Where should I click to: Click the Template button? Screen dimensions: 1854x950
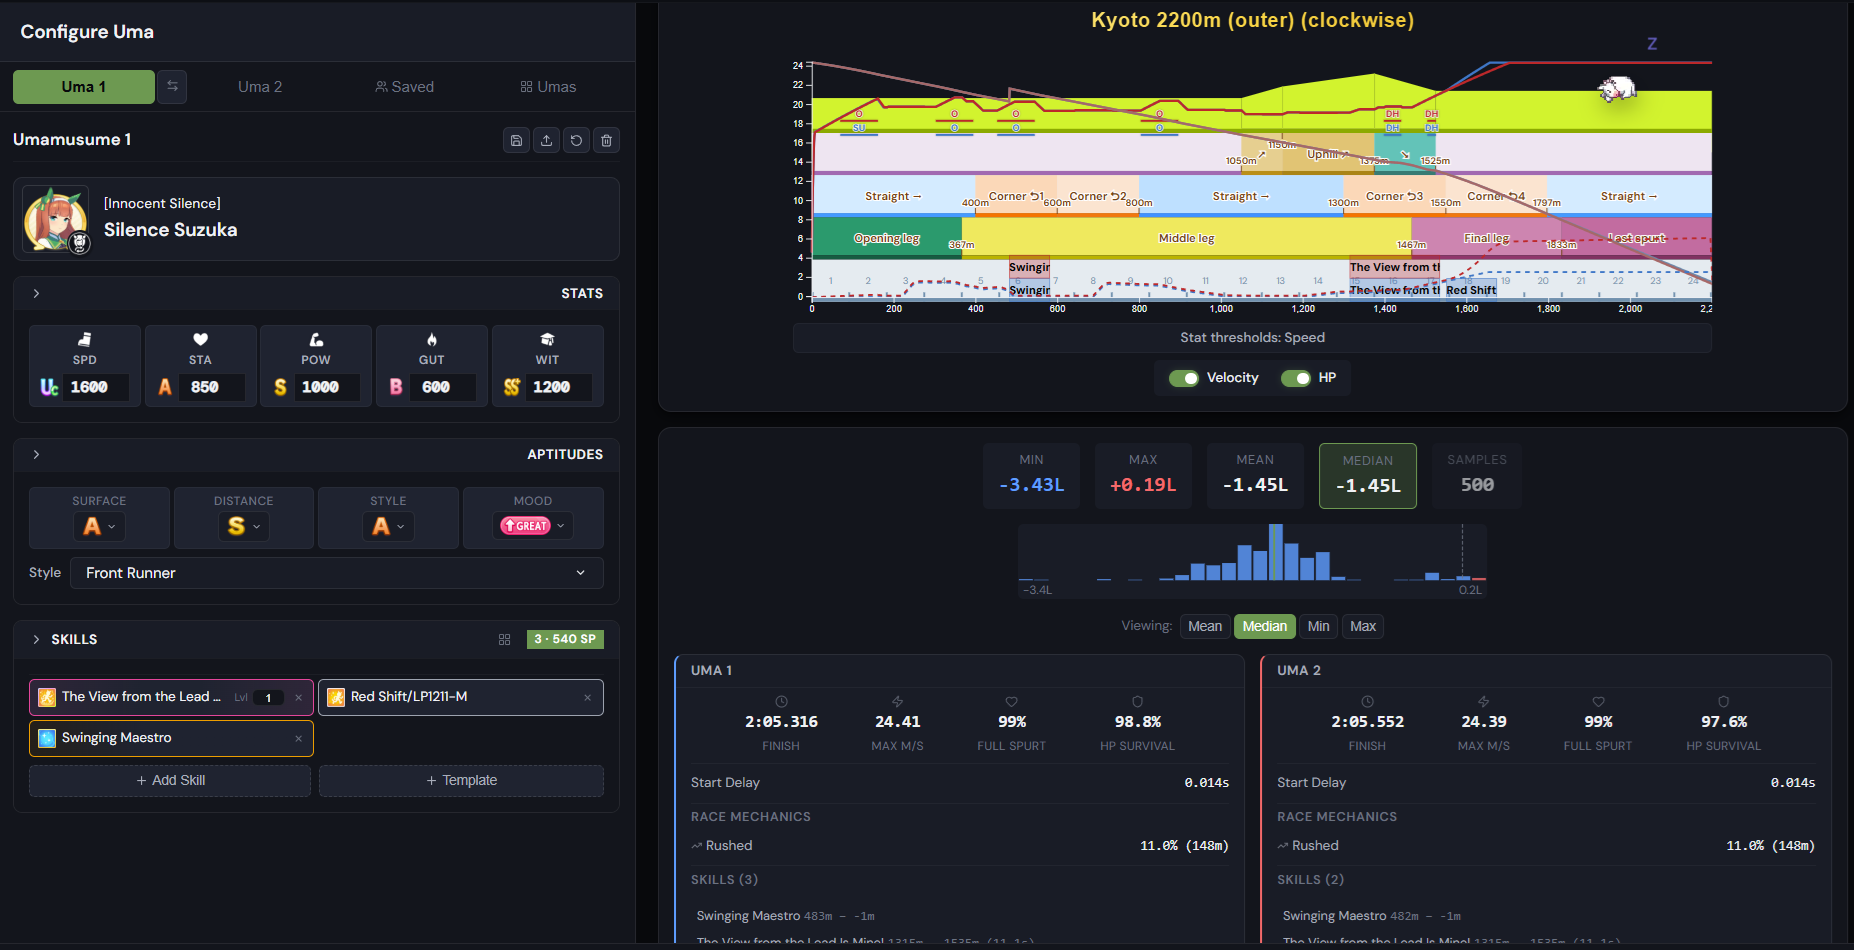[461, 781]
